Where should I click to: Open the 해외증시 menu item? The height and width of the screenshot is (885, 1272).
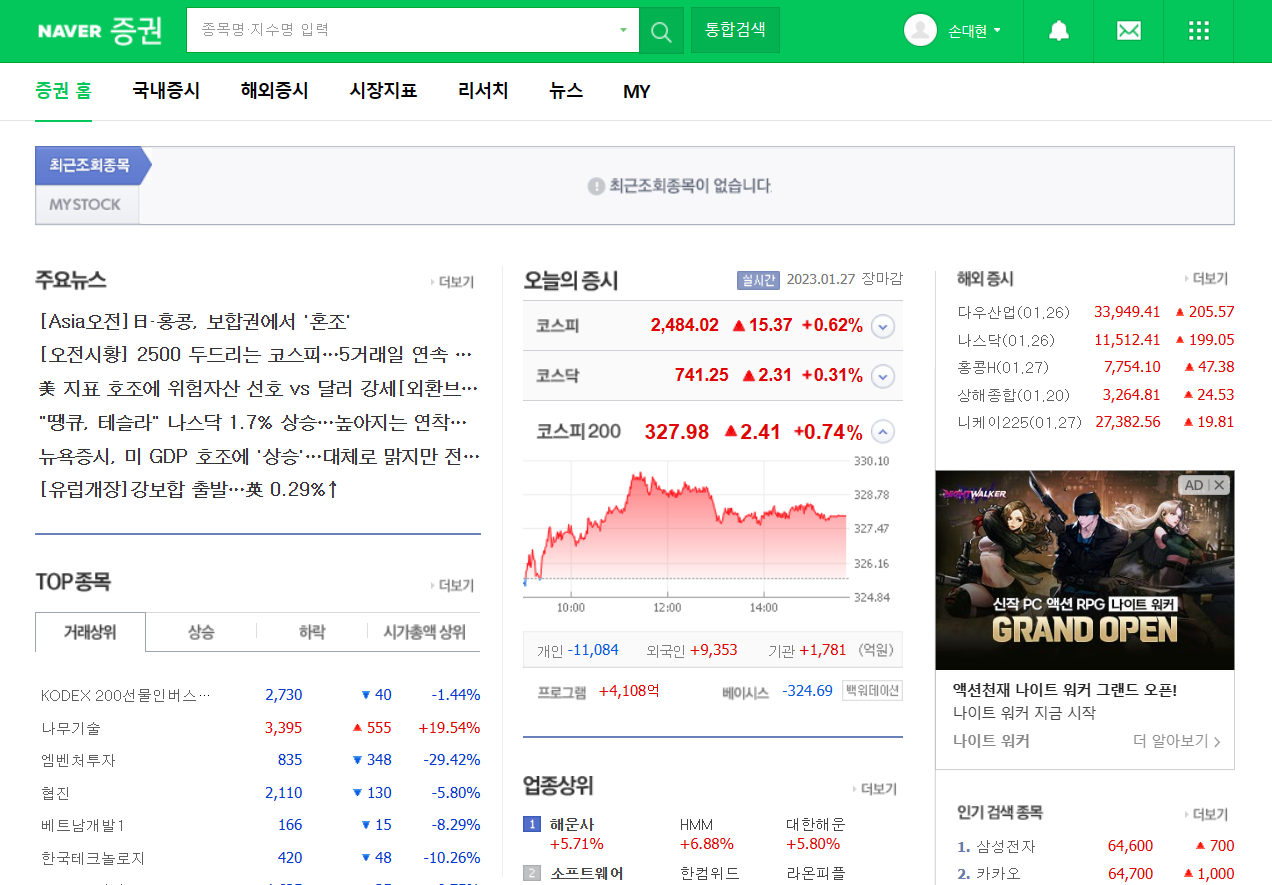[x=274, y=91]
